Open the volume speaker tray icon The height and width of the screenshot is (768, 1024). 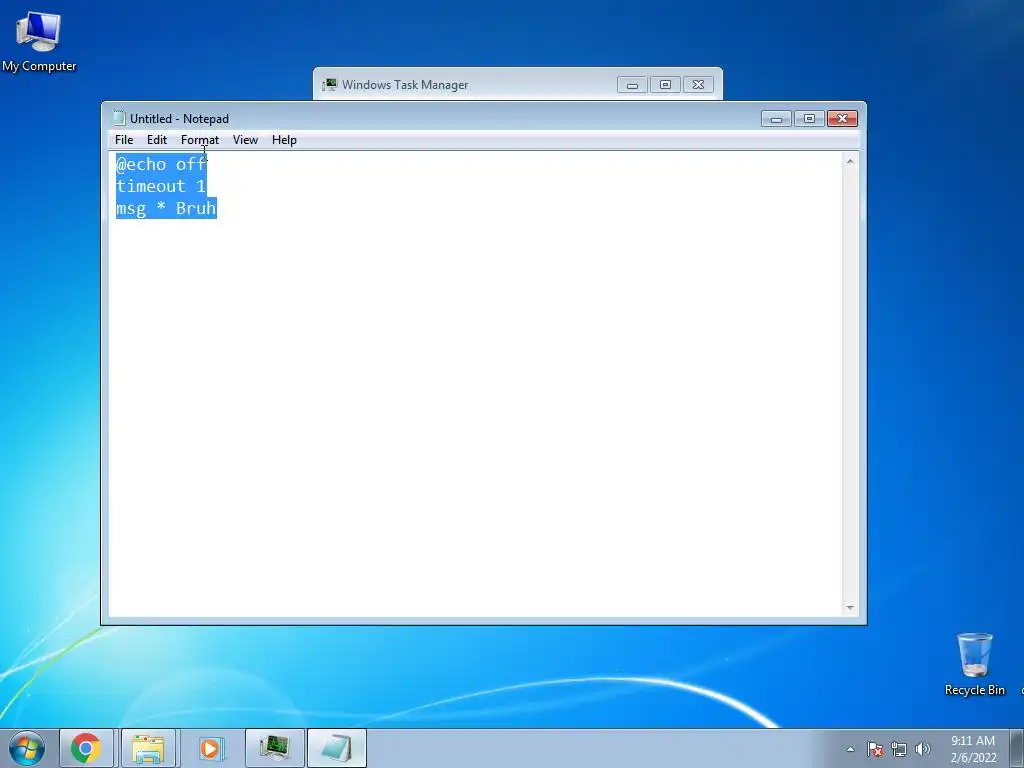point(922,749)
